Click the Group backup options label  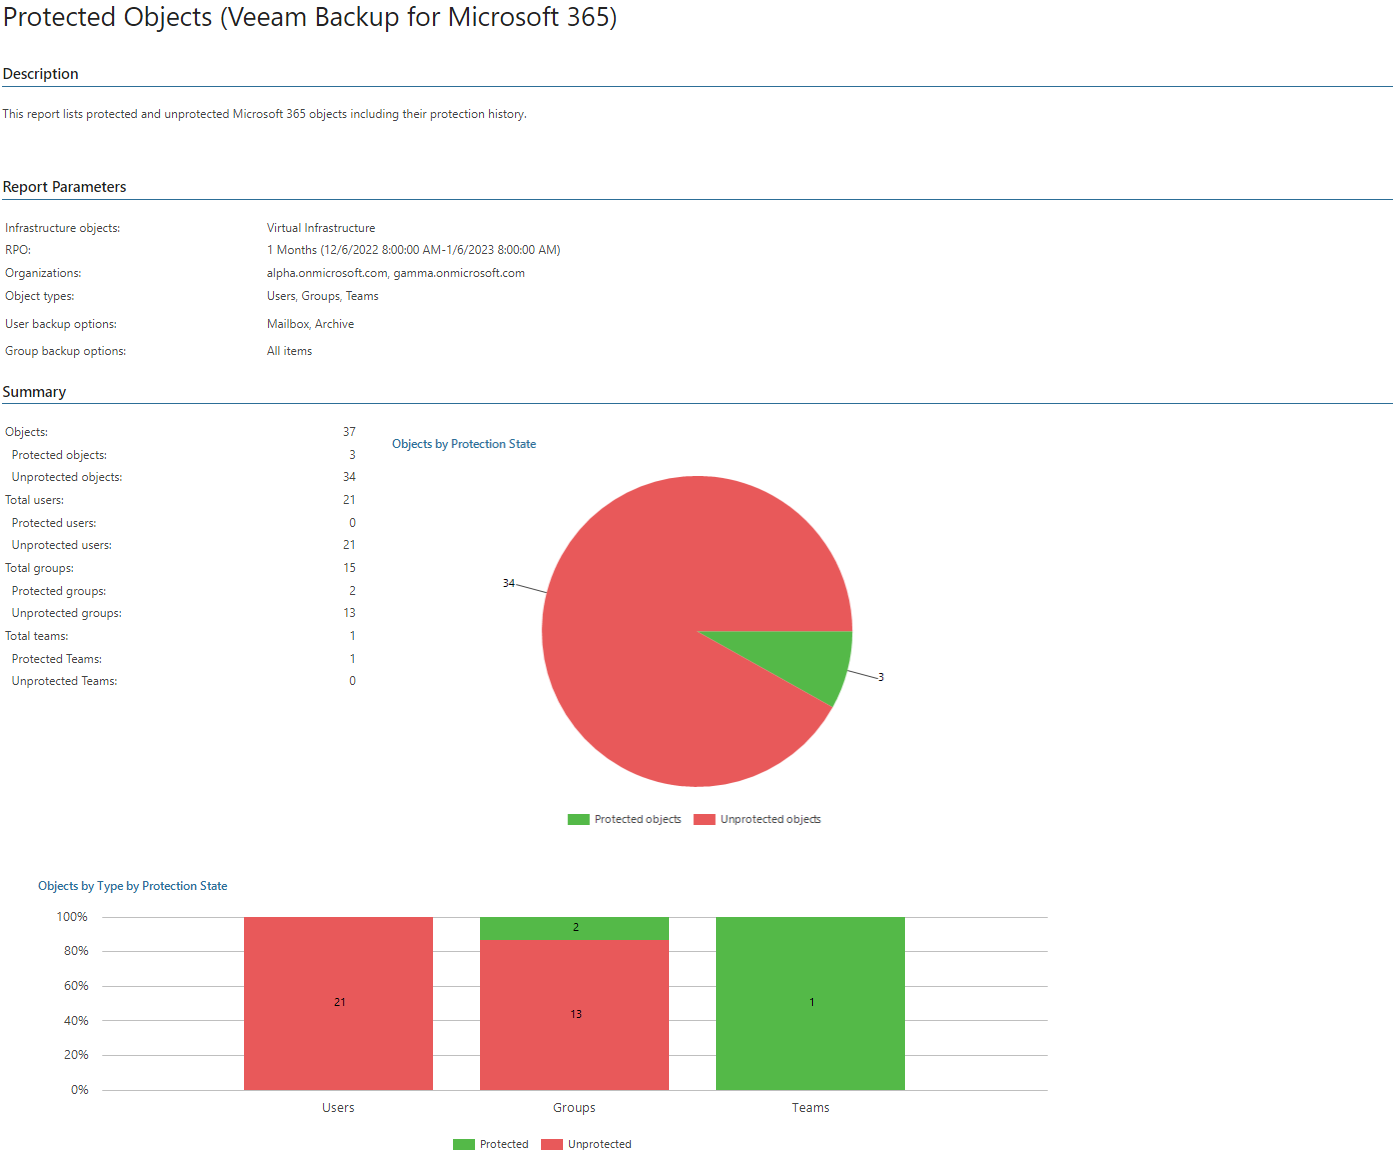coord(66,351)
